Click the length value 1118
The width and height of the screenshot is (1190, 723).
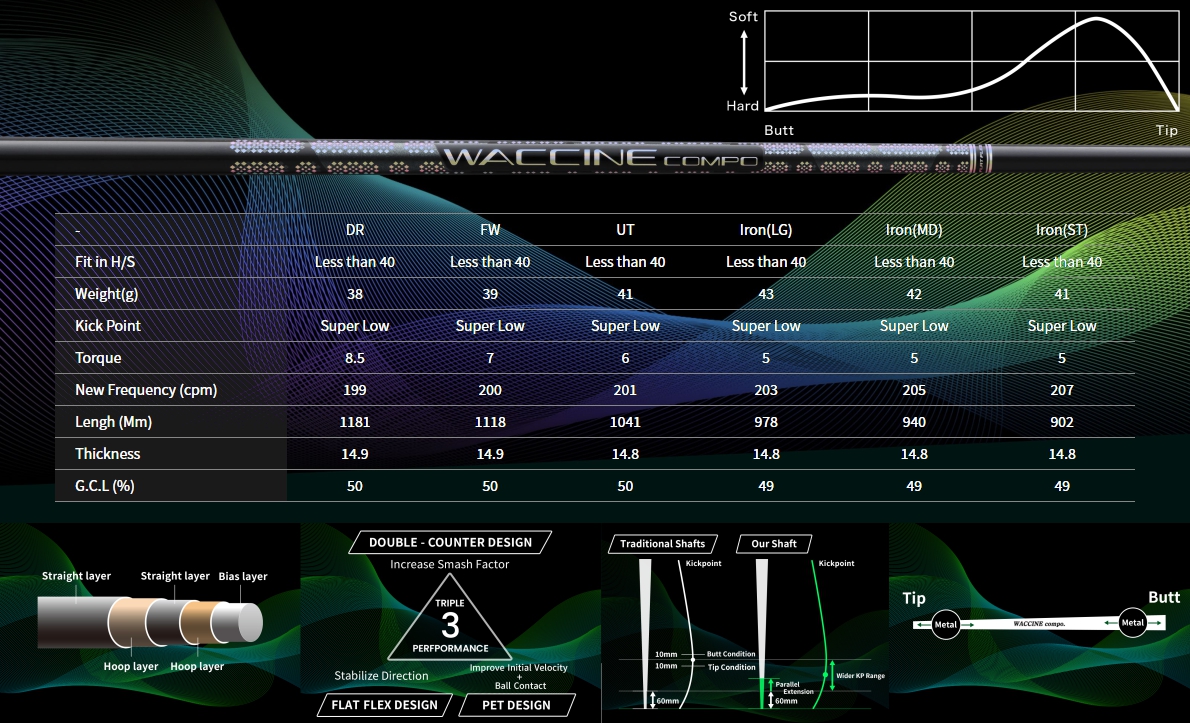pos(490,422)
